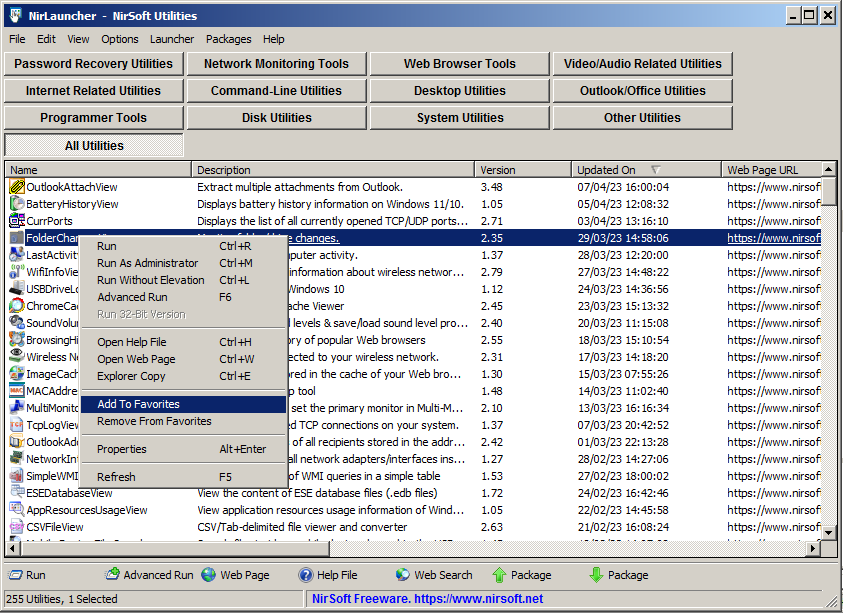
Task: Click the BatteryHistoryView row icon
Action: pos(17,204)
